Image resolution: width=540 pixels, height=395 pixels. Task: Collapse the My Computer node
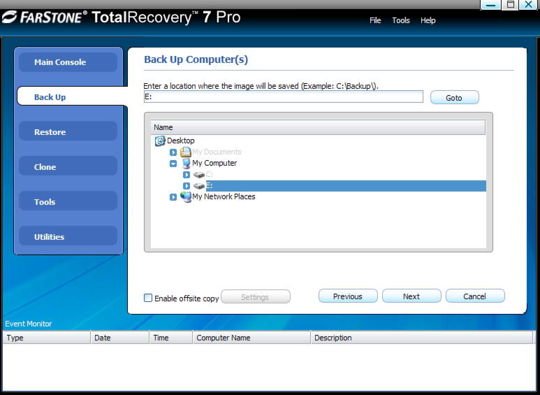(173, 164)
